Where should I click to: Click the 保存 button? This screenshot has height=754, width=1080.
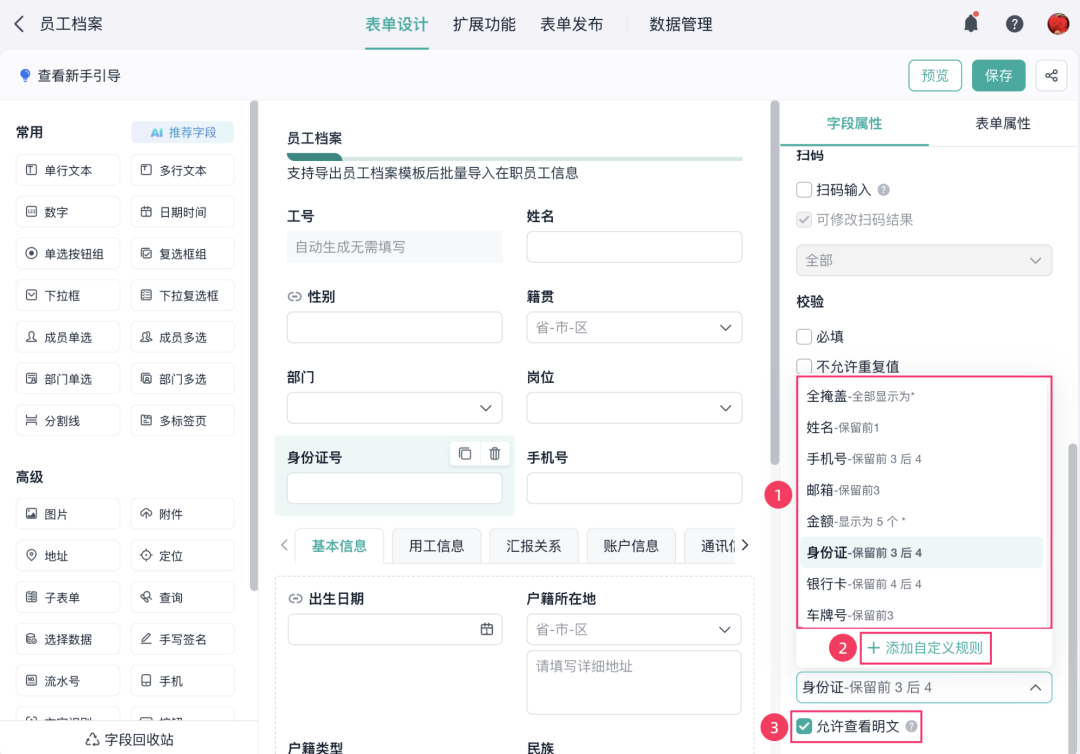click(998, 76)
